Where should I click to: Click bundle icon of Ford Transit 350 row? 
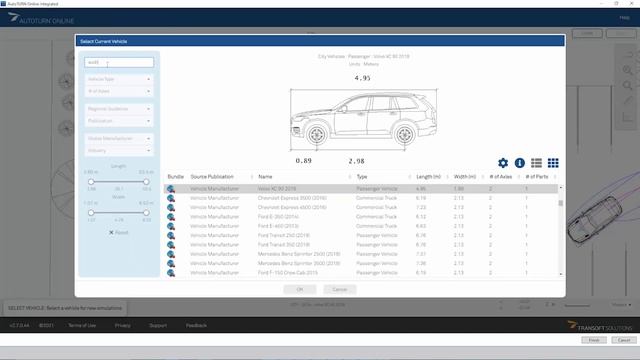pos(171,245)
